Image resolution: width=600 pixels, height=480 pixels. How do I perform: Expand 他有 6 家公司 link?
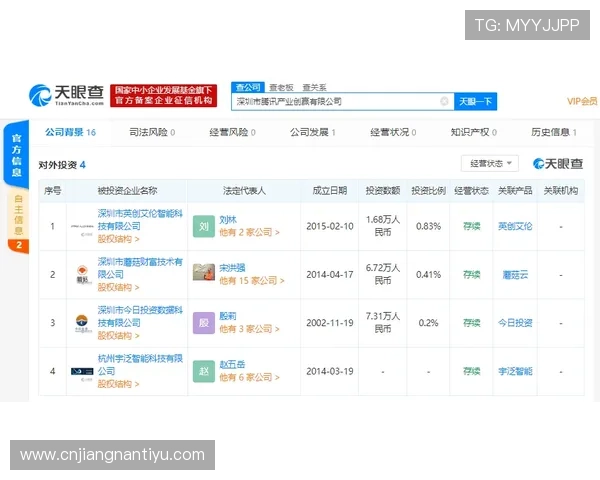(x=249, y=377)
